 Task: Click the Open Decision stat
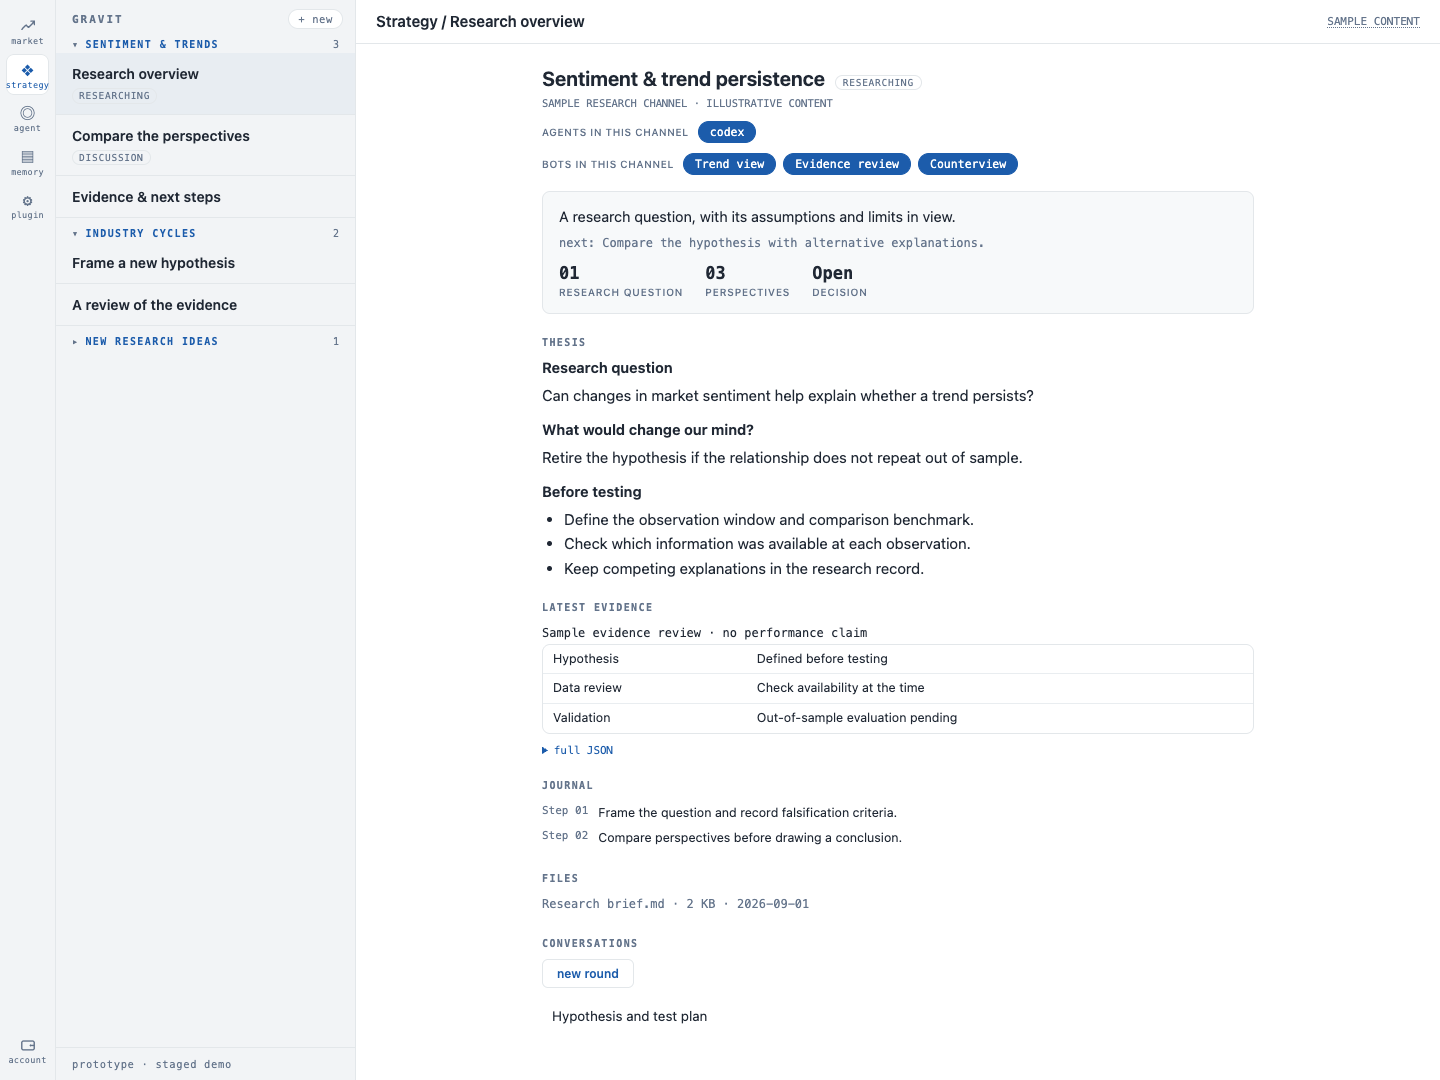(x=839, y=281)
